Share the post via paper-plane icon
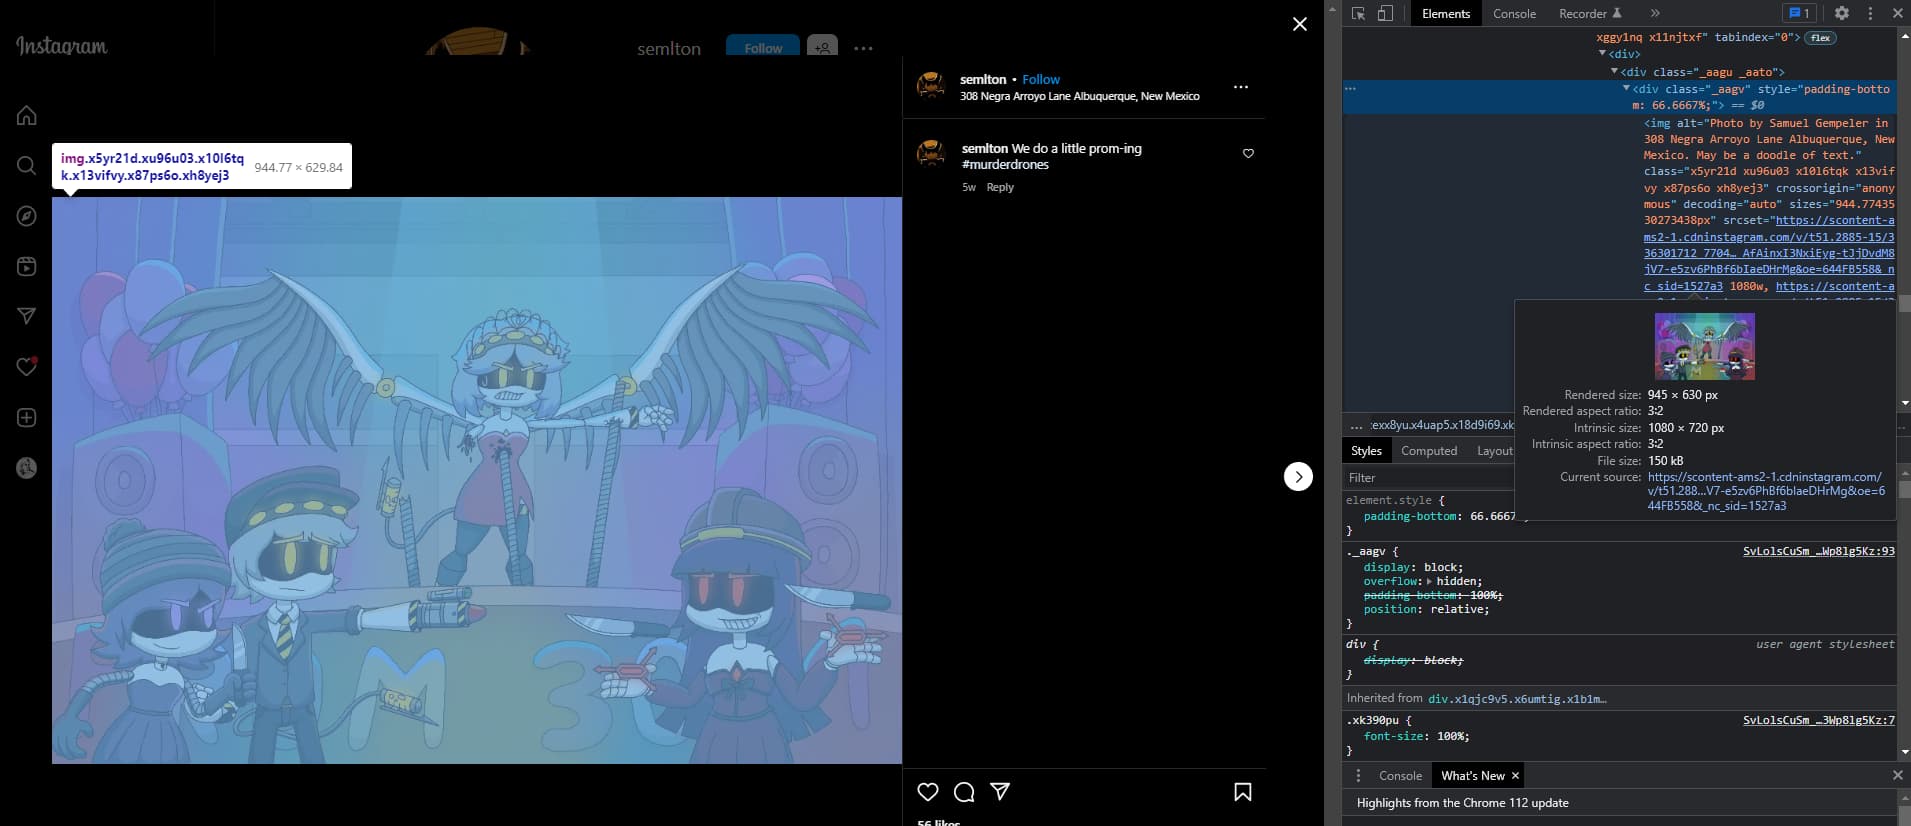The width and height of the screenshot is (1911, 826). 1000,792
